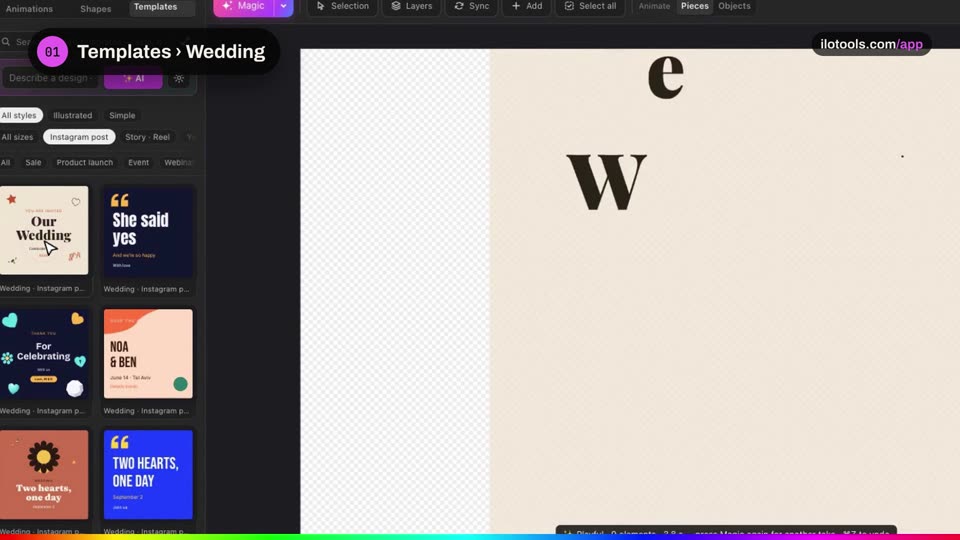The height and width of the screenshot is (540, 960).
Task: Click the Magic button
Action: [243, 7]
